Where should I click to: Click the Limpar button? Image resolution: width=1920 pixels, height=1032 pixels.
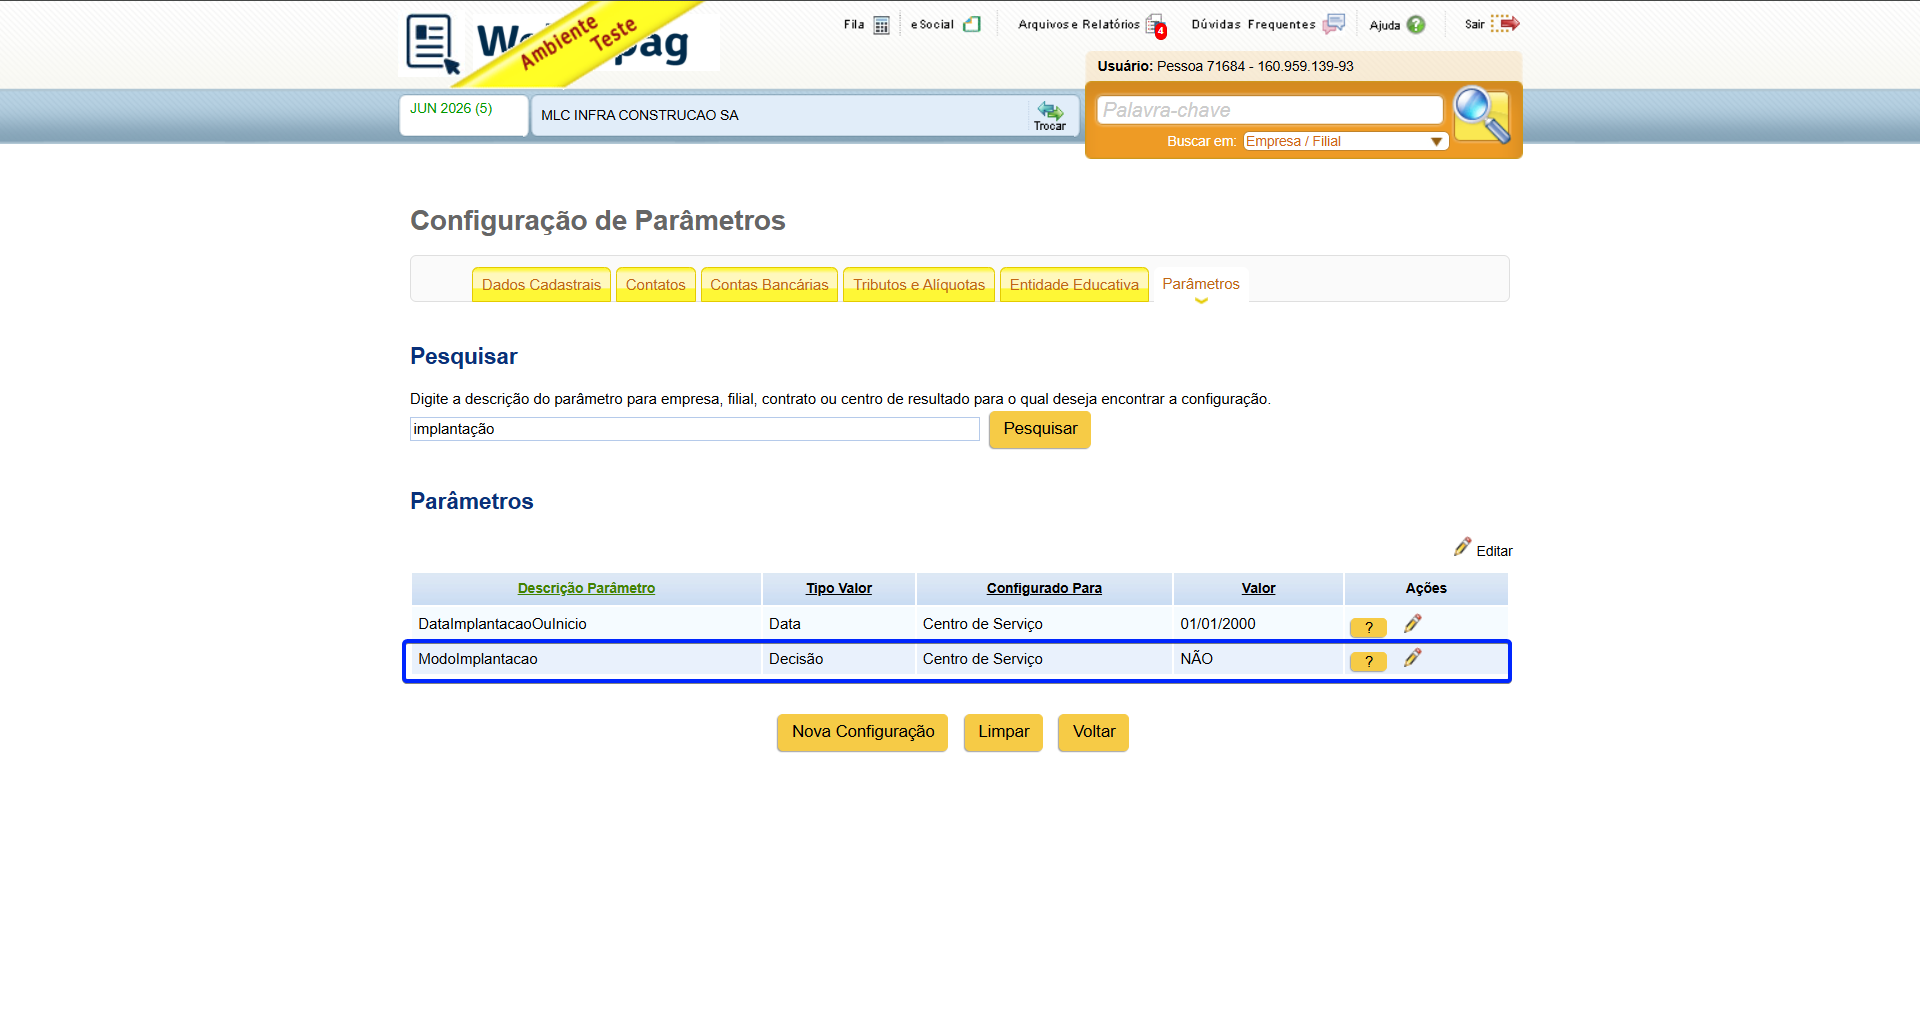[1003, 732]
